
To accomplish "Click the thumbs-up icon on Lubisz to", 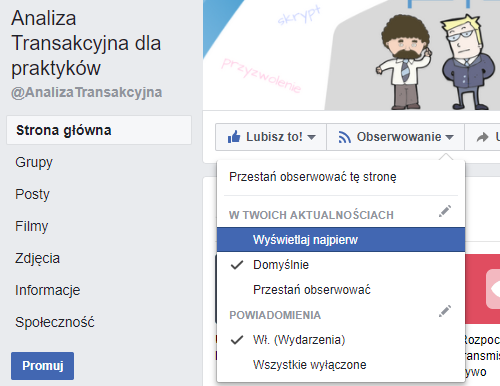I will pyautogui.click(x=234, y=137).
